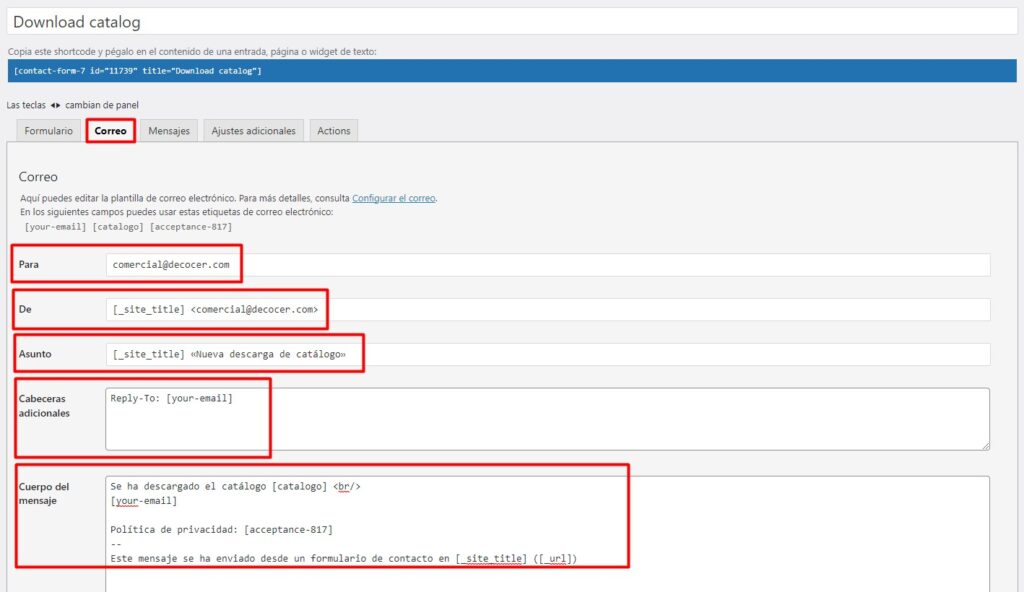Focus the De sender field
This screenshot has height=592, width=1024.
point(547,310)
